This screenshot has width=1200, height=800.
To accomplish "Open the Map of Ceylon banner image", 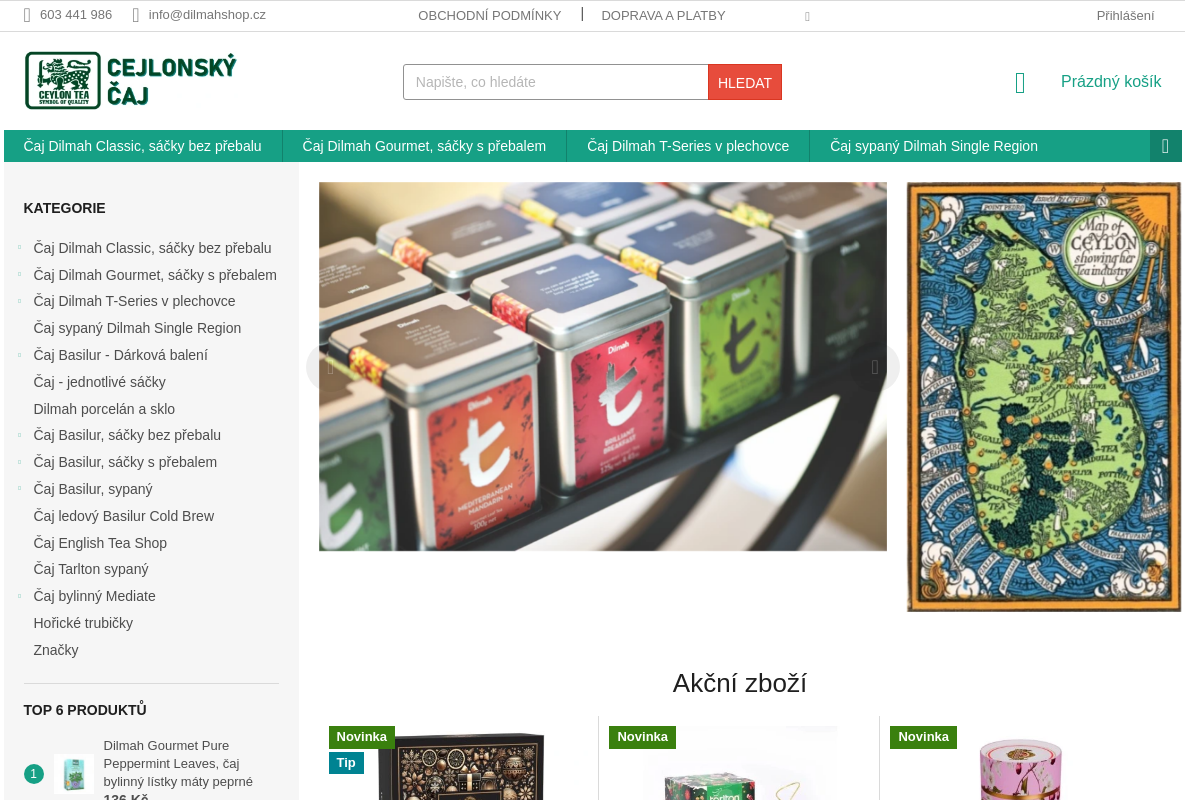I will tap(1043, 396).
